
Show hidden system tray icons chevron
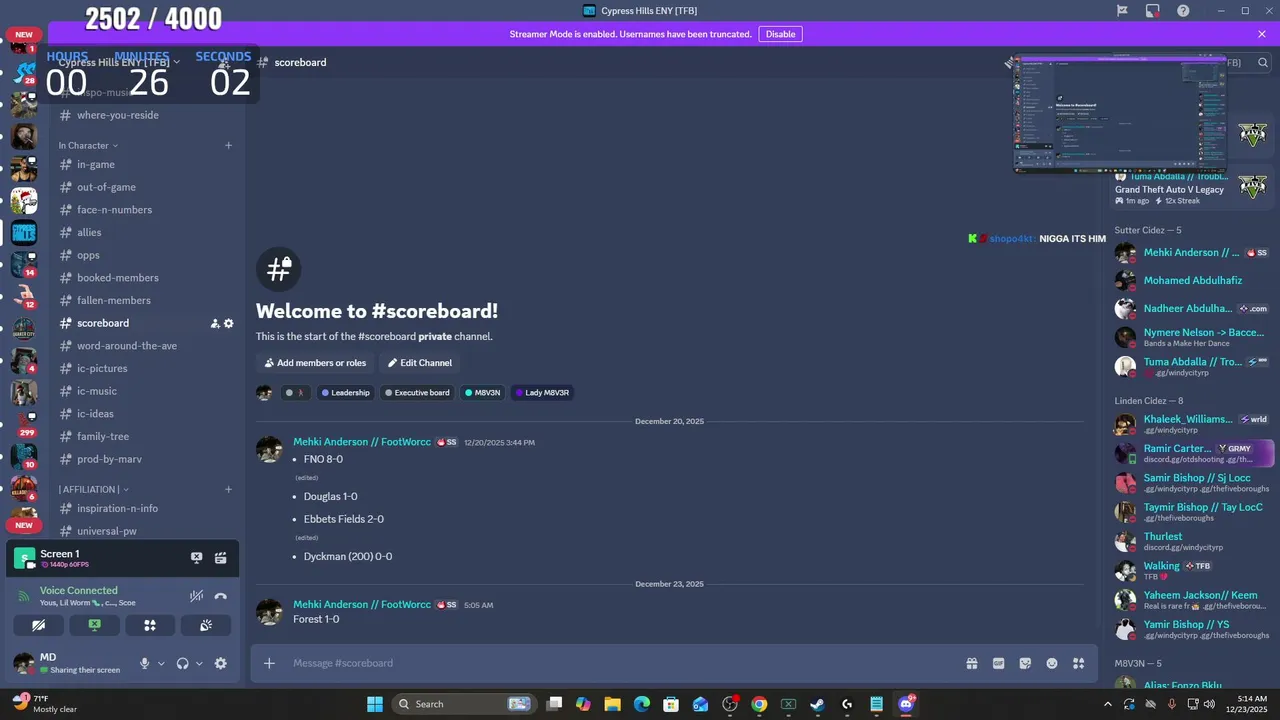click(x=1107, y=704)
